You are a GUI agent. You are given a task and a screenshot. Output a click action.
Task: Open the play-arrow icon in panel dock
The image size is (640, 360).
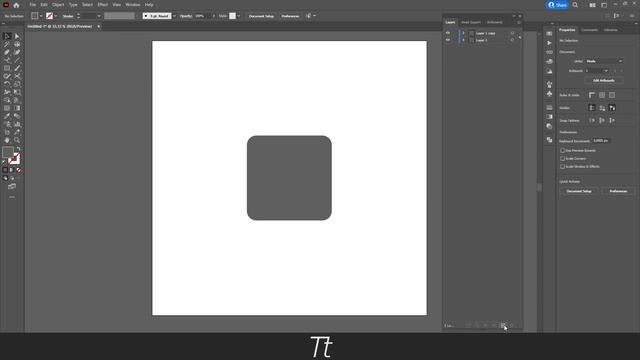click(x=549, y=43)
